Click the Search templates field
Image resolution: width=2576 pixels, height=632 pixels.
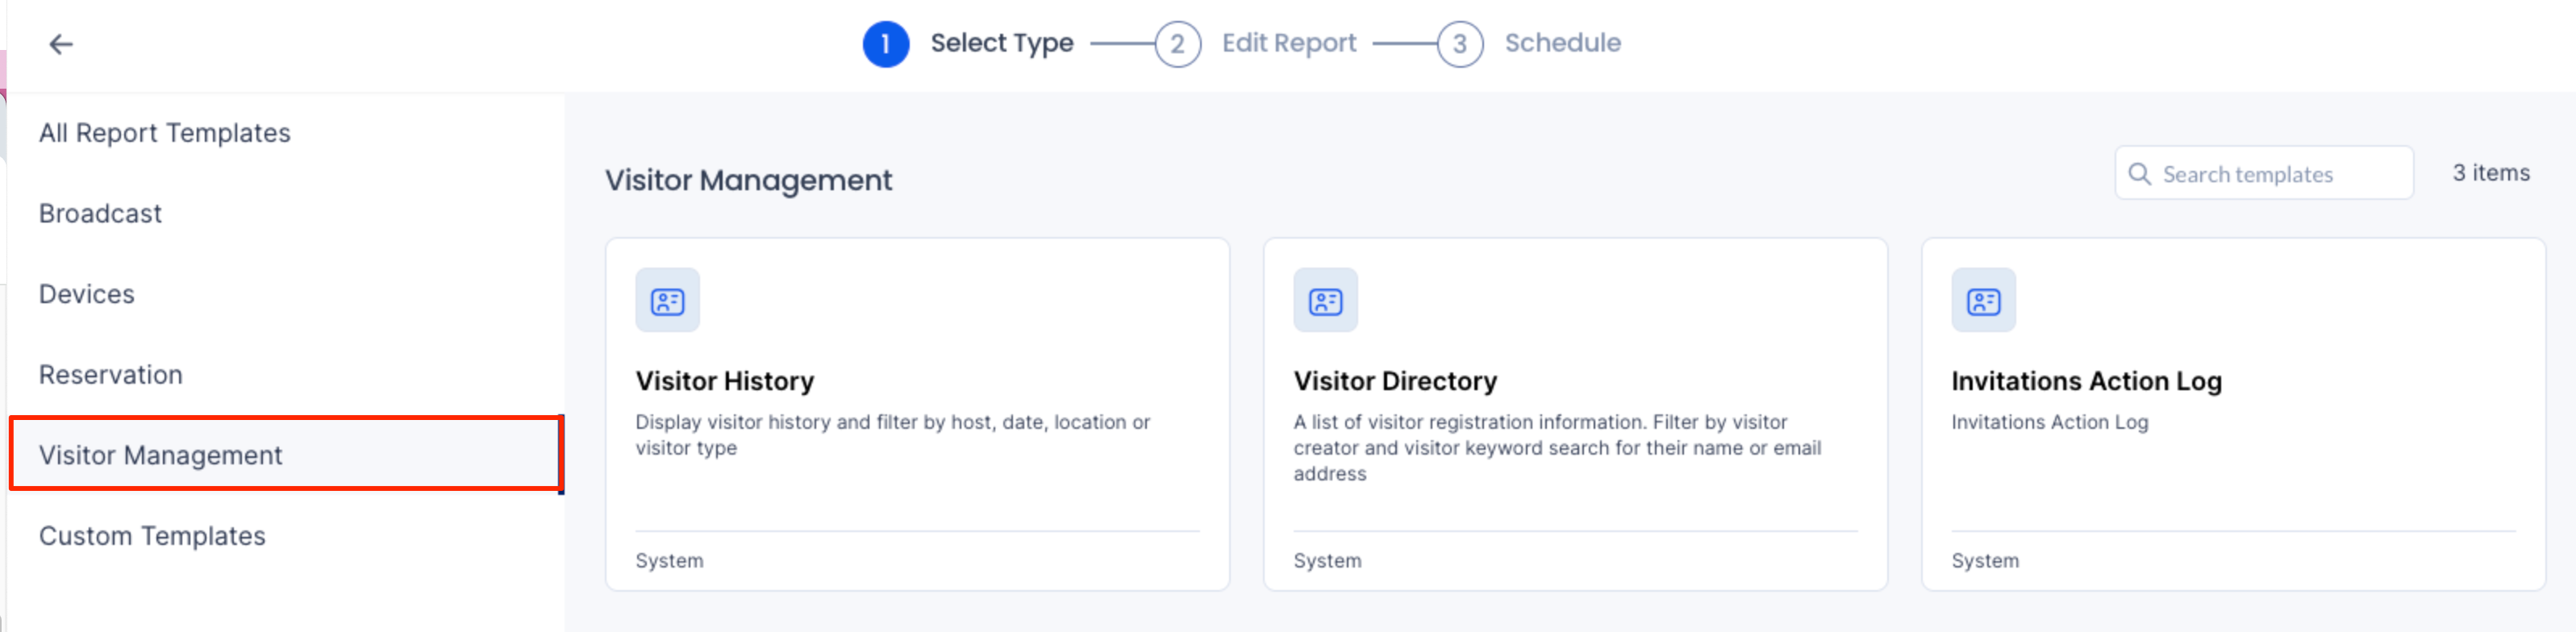click(2263, 174)
